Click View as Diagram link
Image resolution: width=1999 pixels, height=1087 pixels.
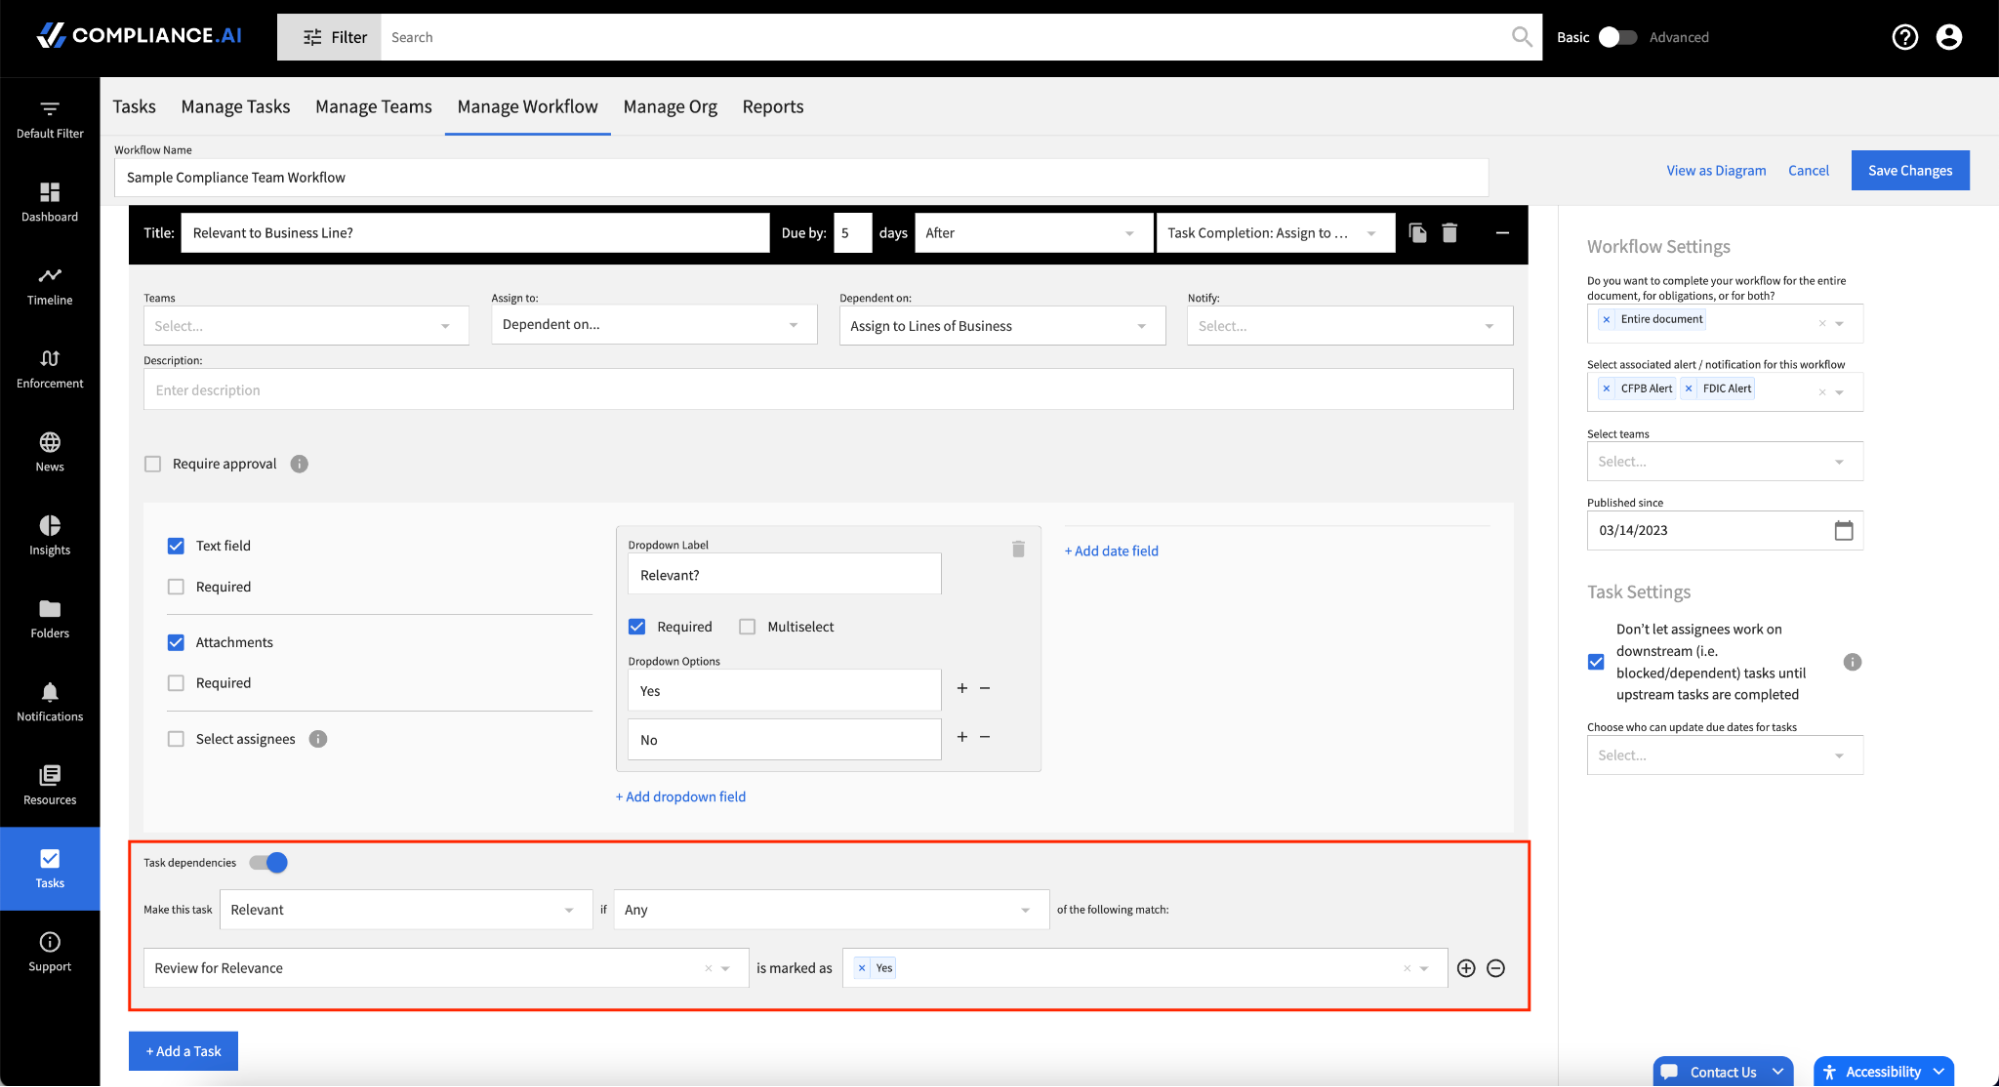coord(1715,171)
